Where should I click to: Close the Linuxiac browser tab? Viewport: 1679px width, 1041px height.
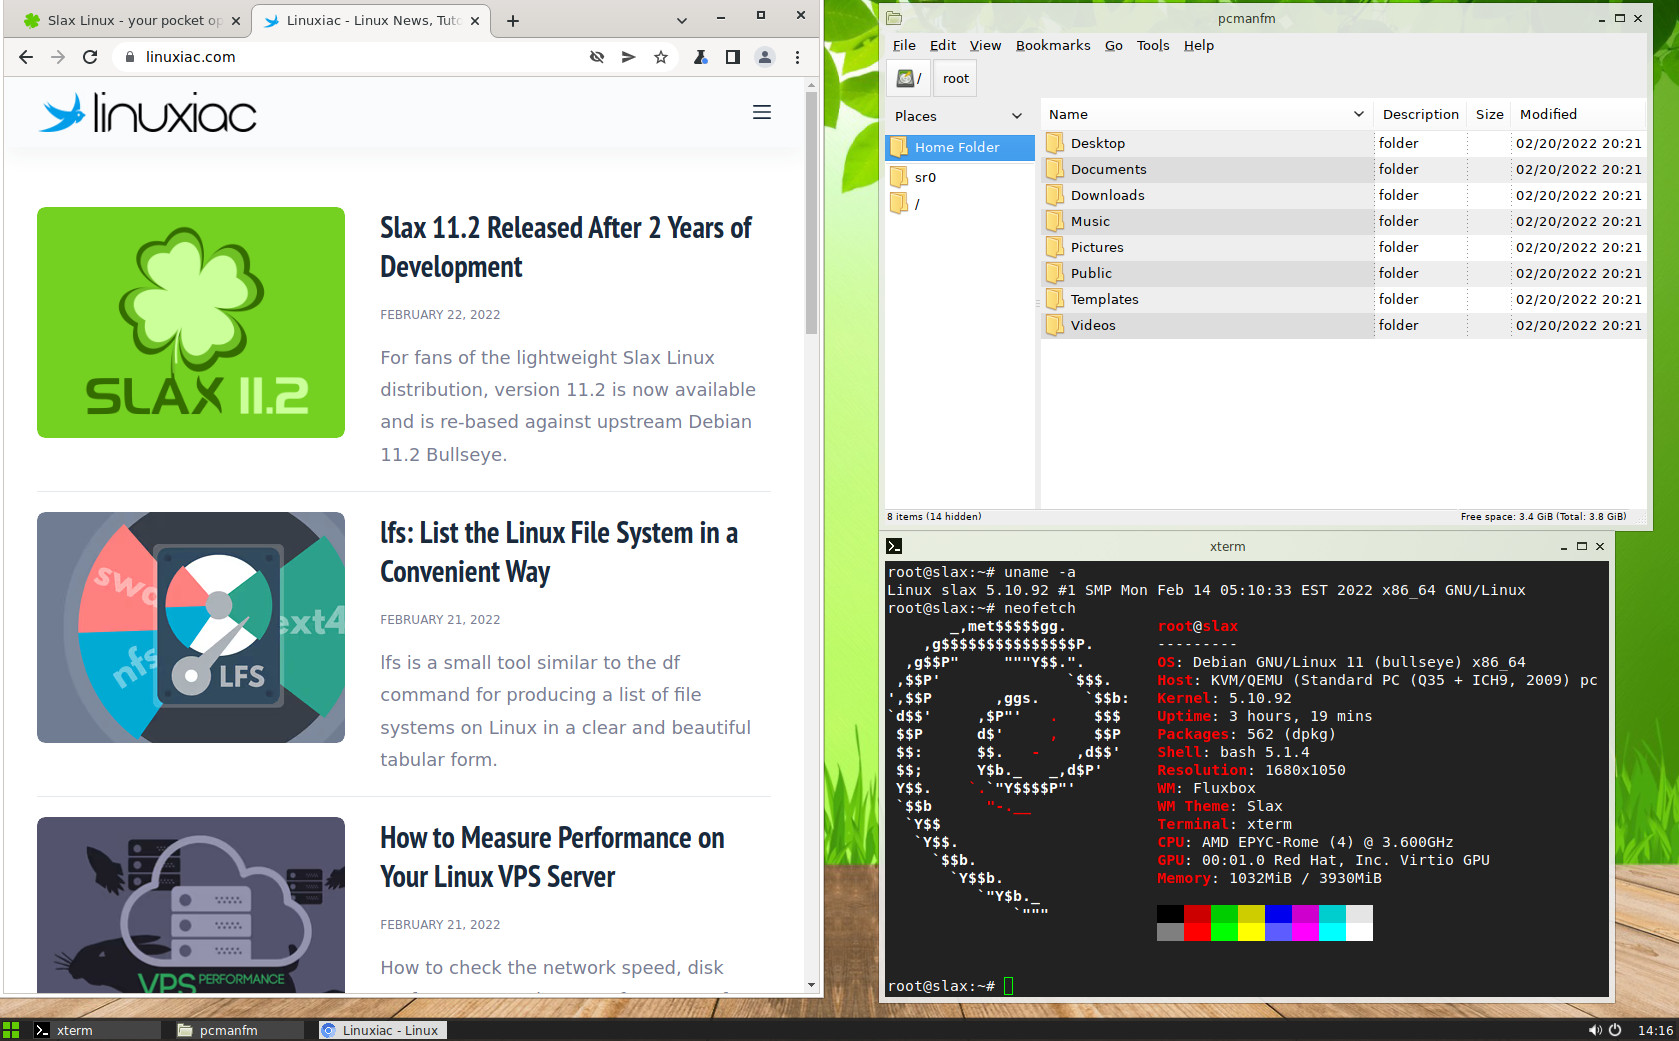[475, 20]
